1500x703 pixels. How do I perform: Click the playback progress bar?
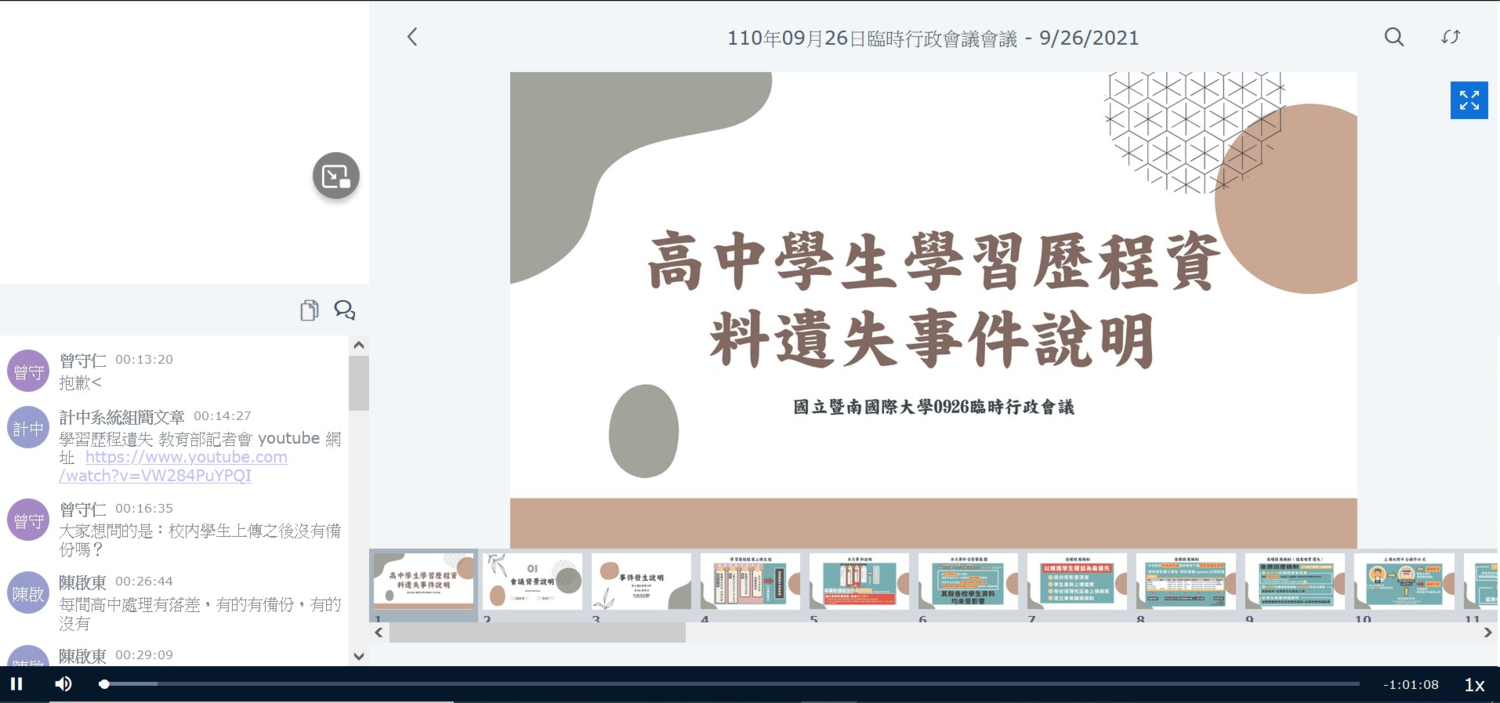730,684
